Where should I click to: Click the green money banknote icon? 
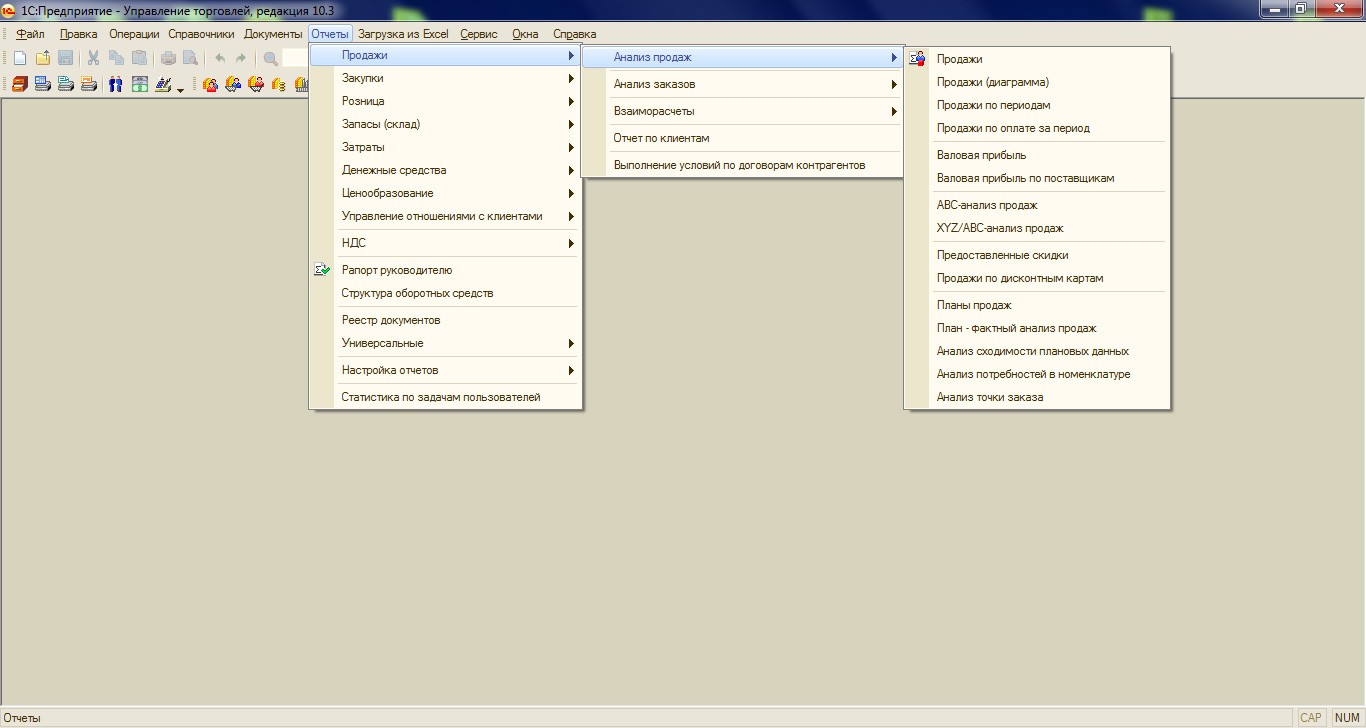tap(139, 84)
